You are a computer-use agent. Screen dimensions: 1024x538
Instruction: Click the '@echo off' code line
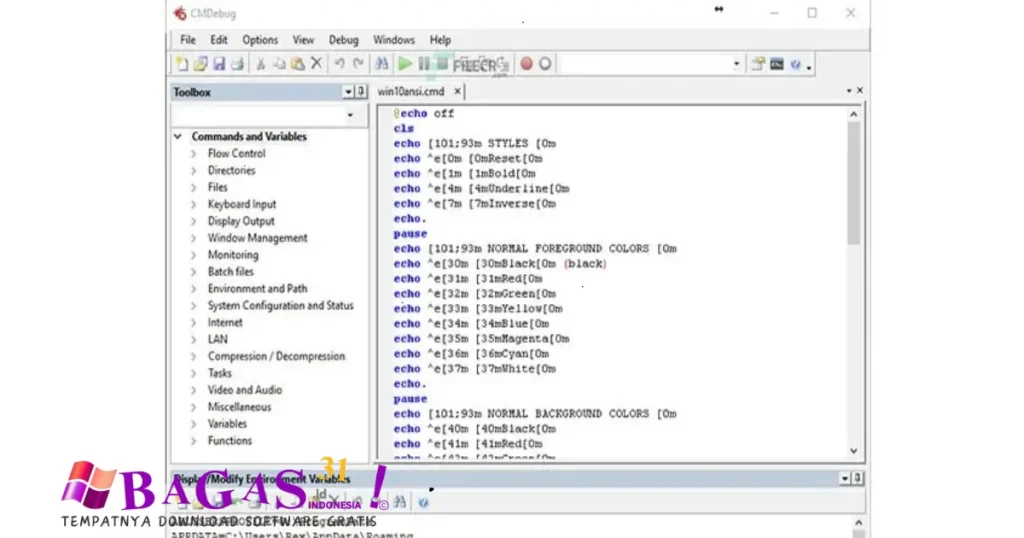coord(424,114)
